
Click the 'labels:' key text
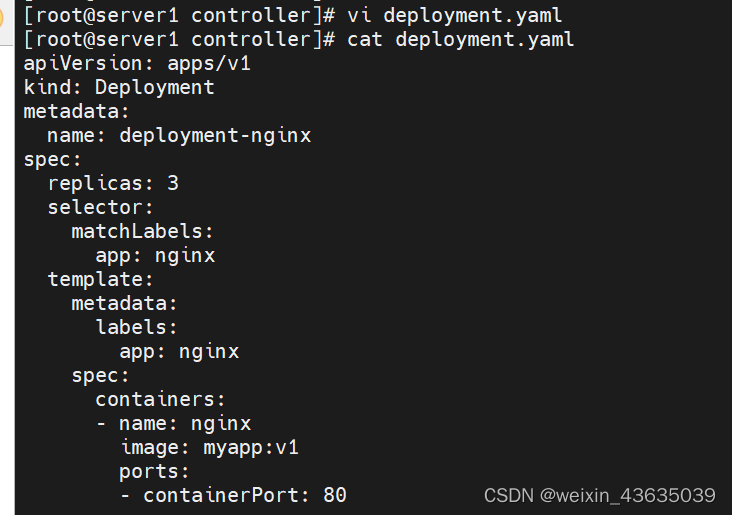[x=137, y=327]
